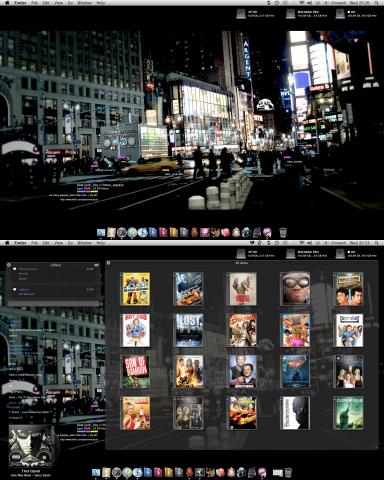Open the LOST cover in the movie grid
This screenshot has width=384, height=480.
coord(189,330)
